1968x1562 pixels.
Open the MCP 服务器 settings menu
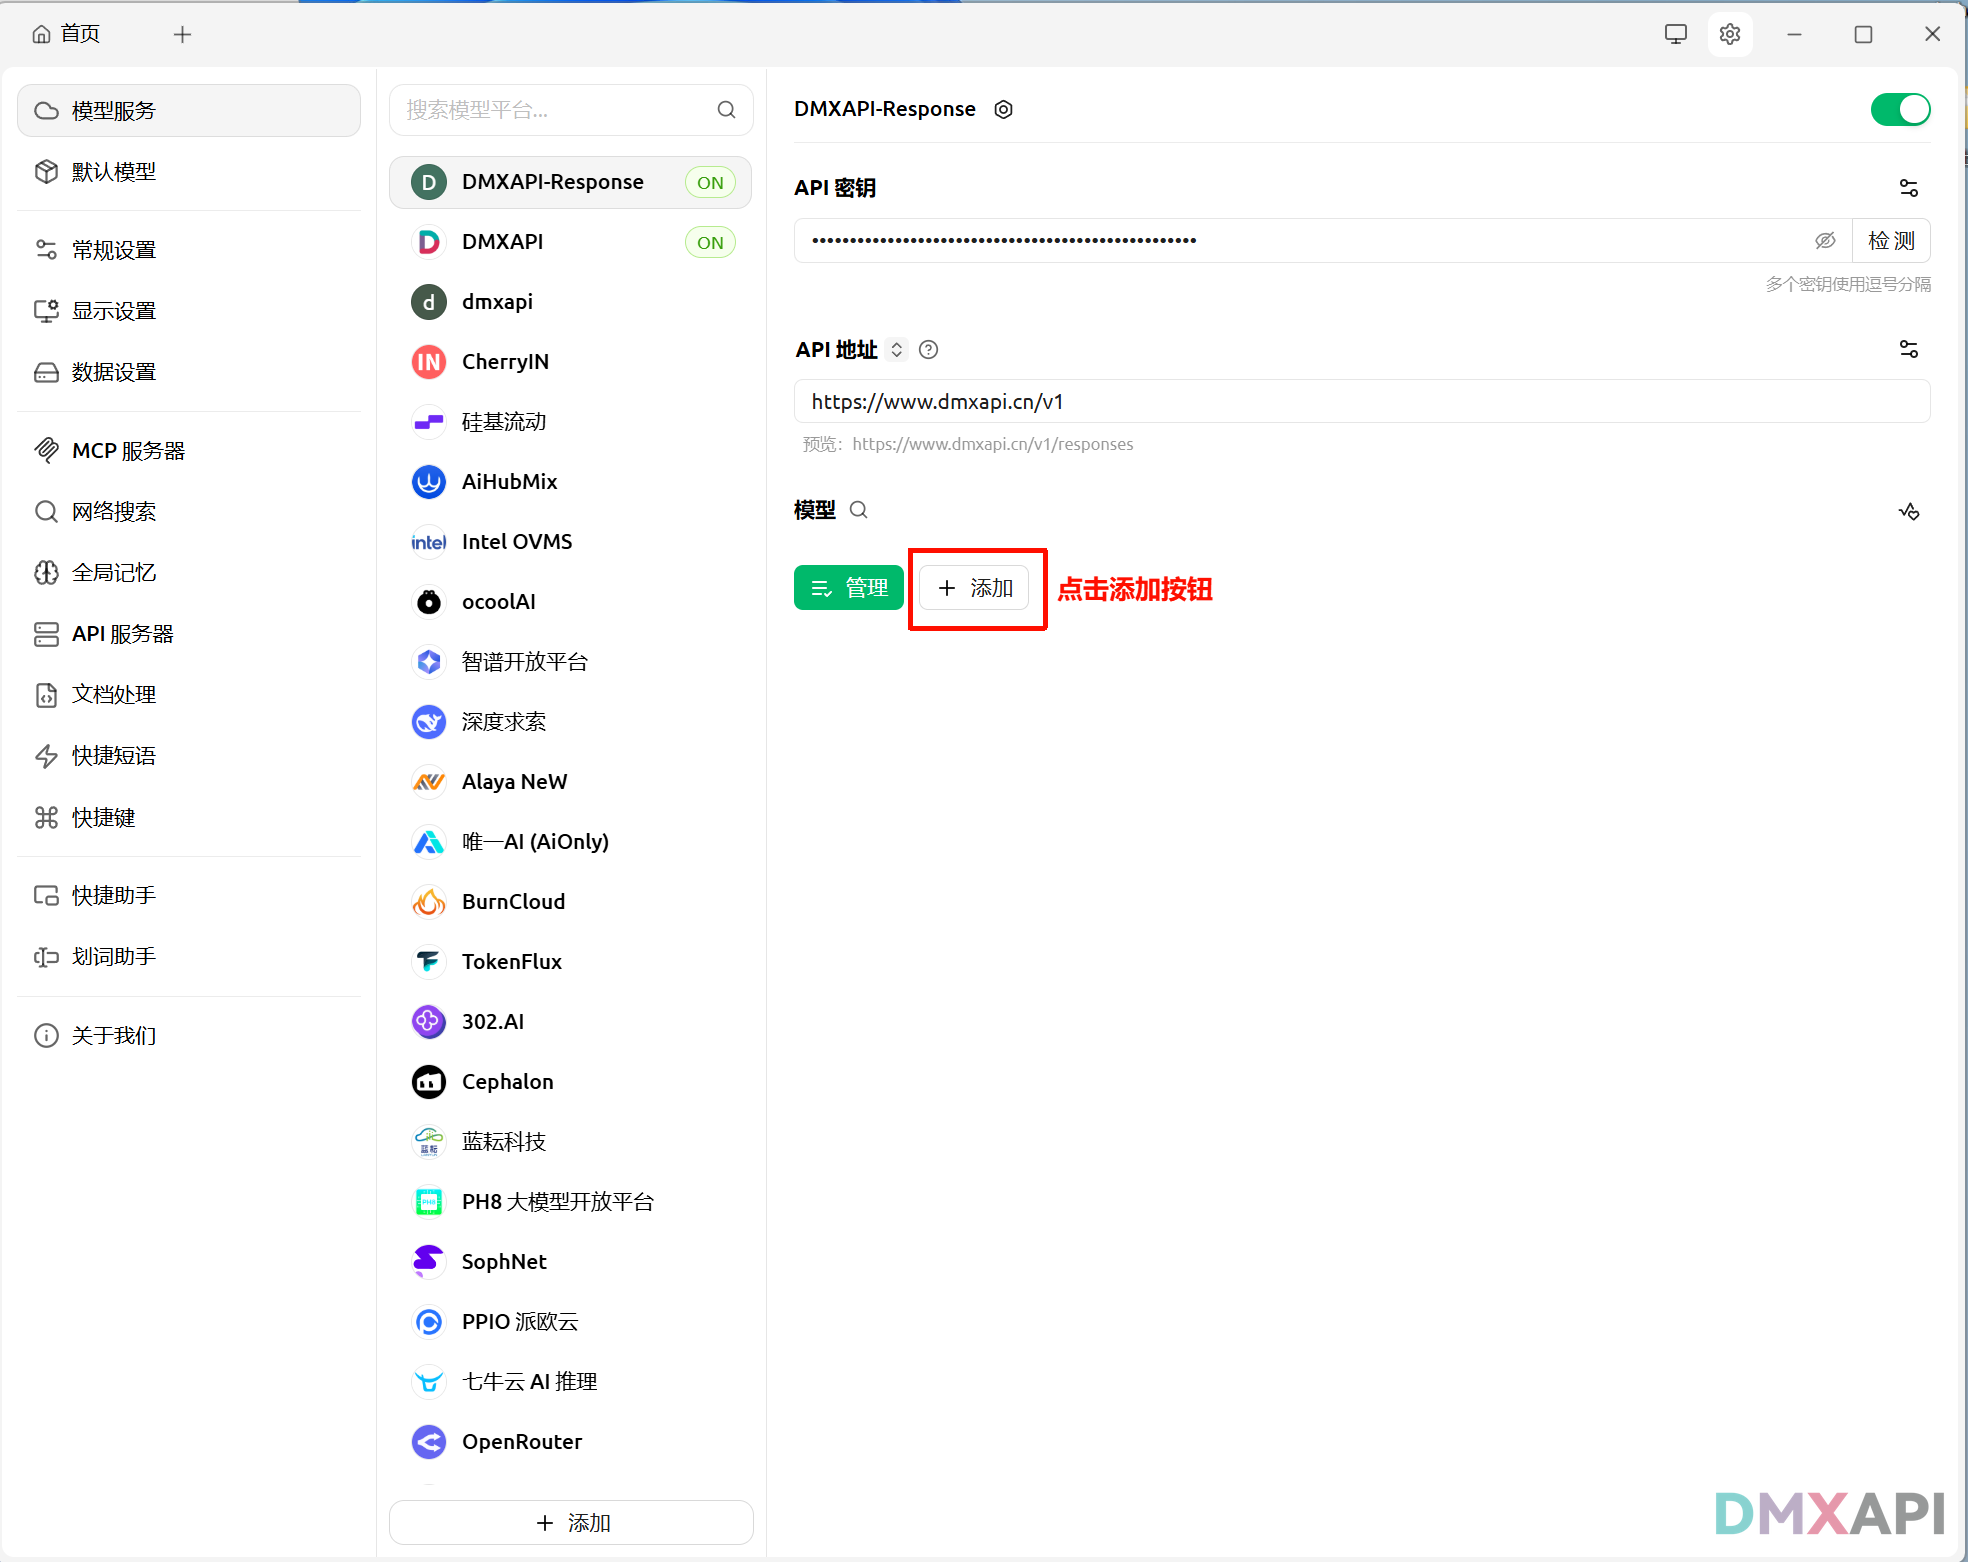tap(128, 451)
